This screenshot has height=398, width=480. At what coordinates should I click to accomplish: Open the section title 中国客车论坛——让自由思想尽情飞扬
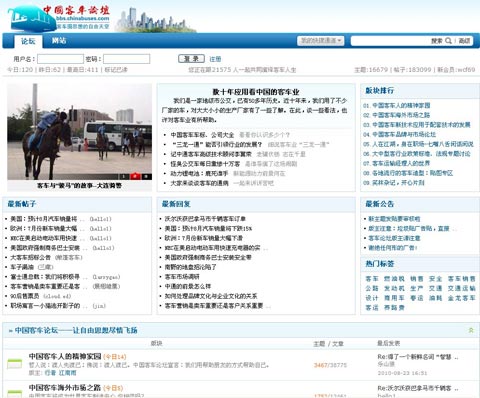[x=76, y=330]
